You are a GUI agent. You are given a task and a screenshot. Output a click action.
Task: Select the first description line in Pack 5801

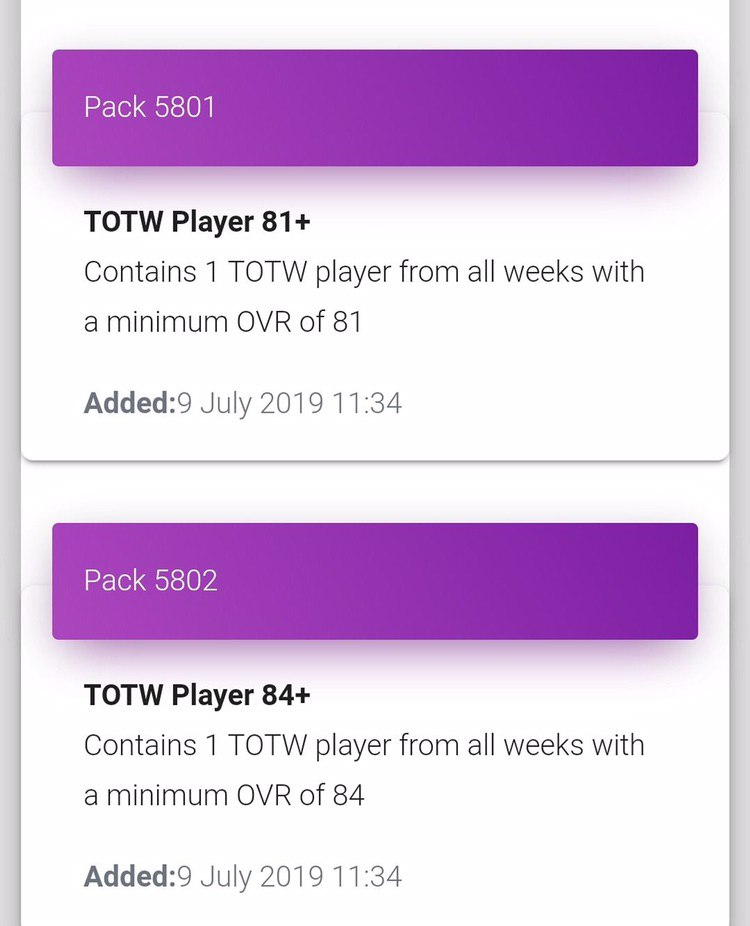click(364, 272)
